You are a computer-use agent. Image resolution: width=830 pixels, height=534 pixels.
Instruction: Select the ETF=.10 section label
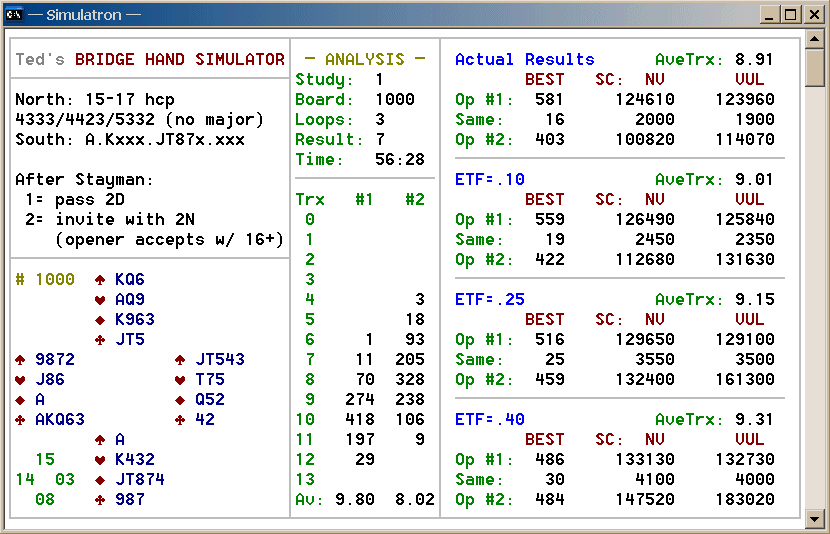tap(489, 180)
